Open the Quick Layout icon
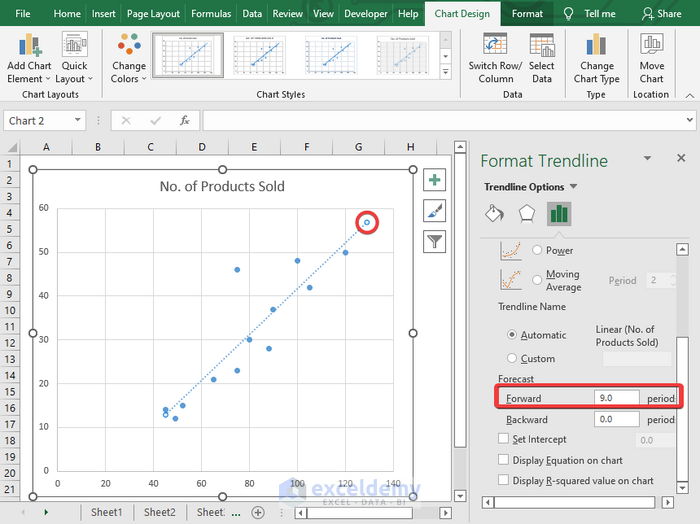 pyautogui.click(x=75, y=46)
